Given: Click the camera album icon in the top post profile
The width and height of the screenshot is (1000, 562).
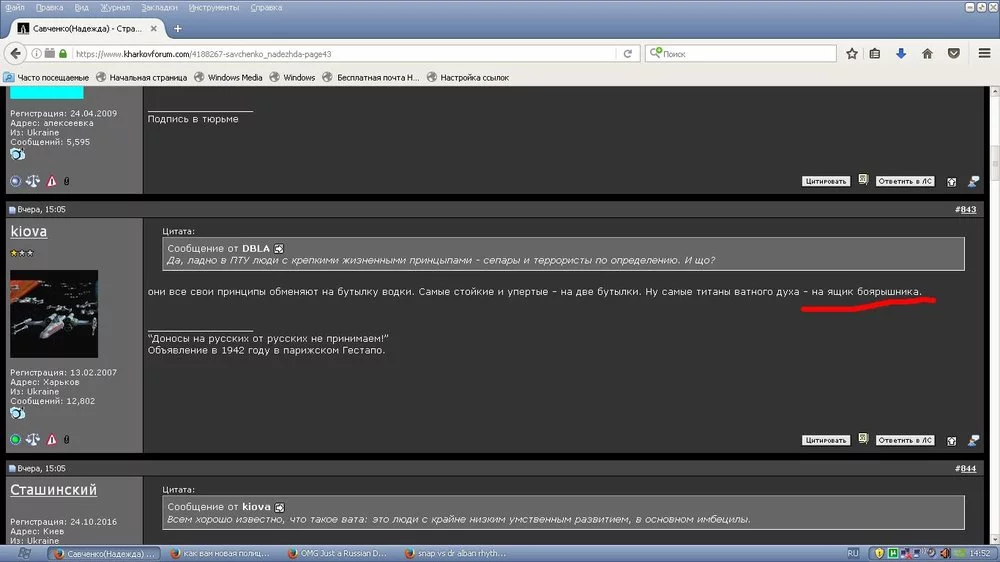Looking at the screenshot, I should click(17, 154).
